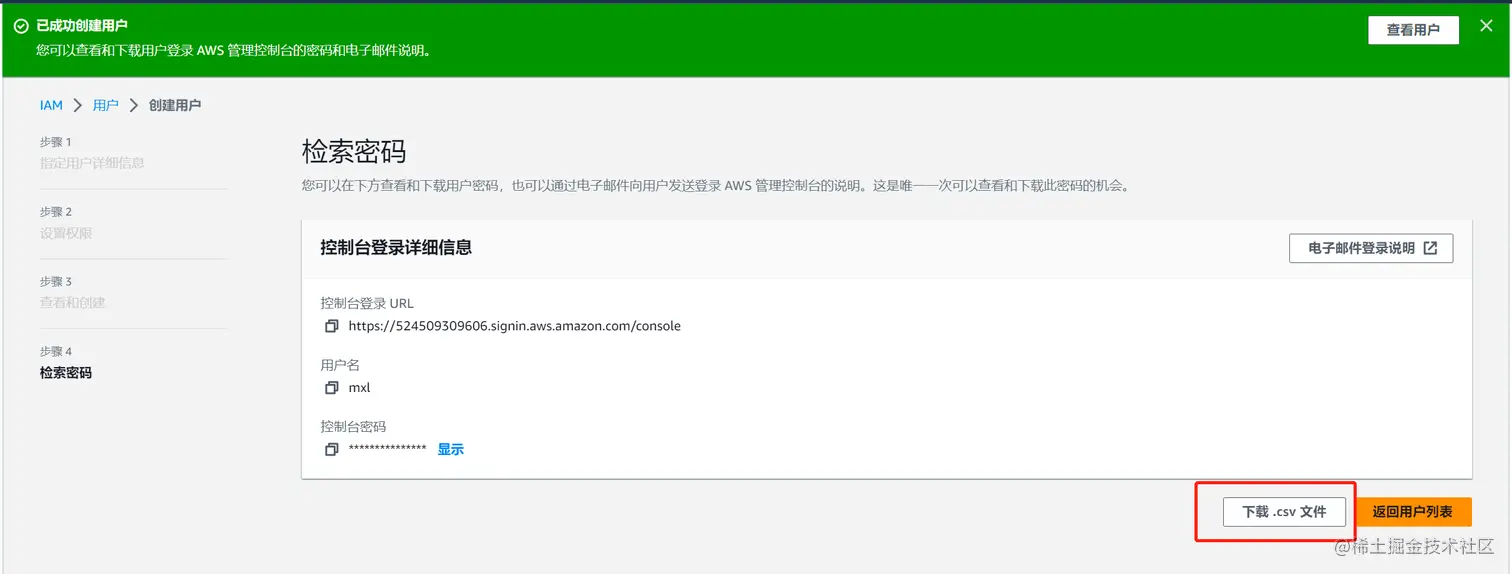
Task: Copy the console sign-in URL
Action: pos(332,327)
